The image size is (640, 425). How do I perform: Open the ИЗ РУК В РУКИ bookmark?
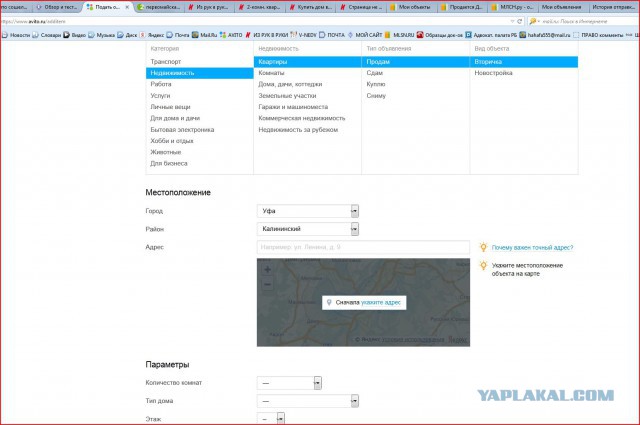(x=267, y=35)
